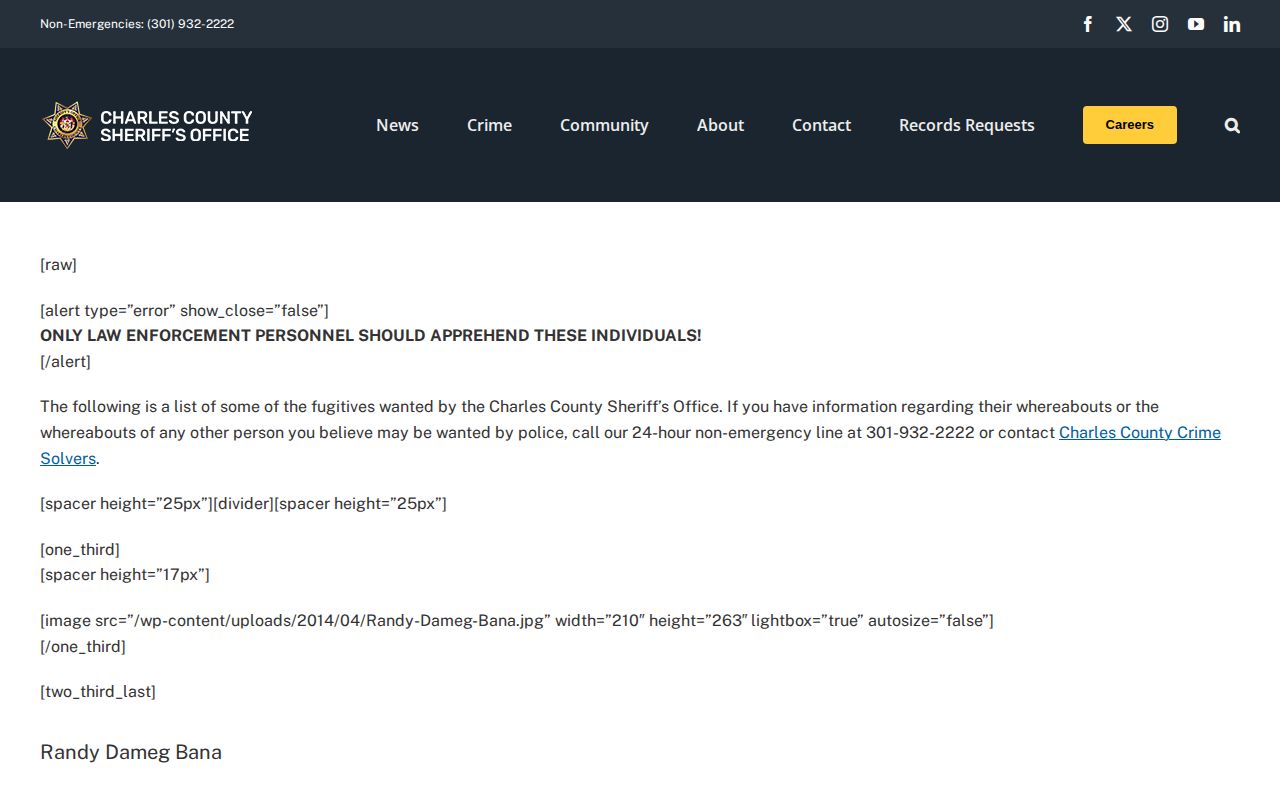1280x800 pixels.
Task: Click the '[/alert]' closing shortcode text
Action: pyautogui.click(x=65, y=362)
